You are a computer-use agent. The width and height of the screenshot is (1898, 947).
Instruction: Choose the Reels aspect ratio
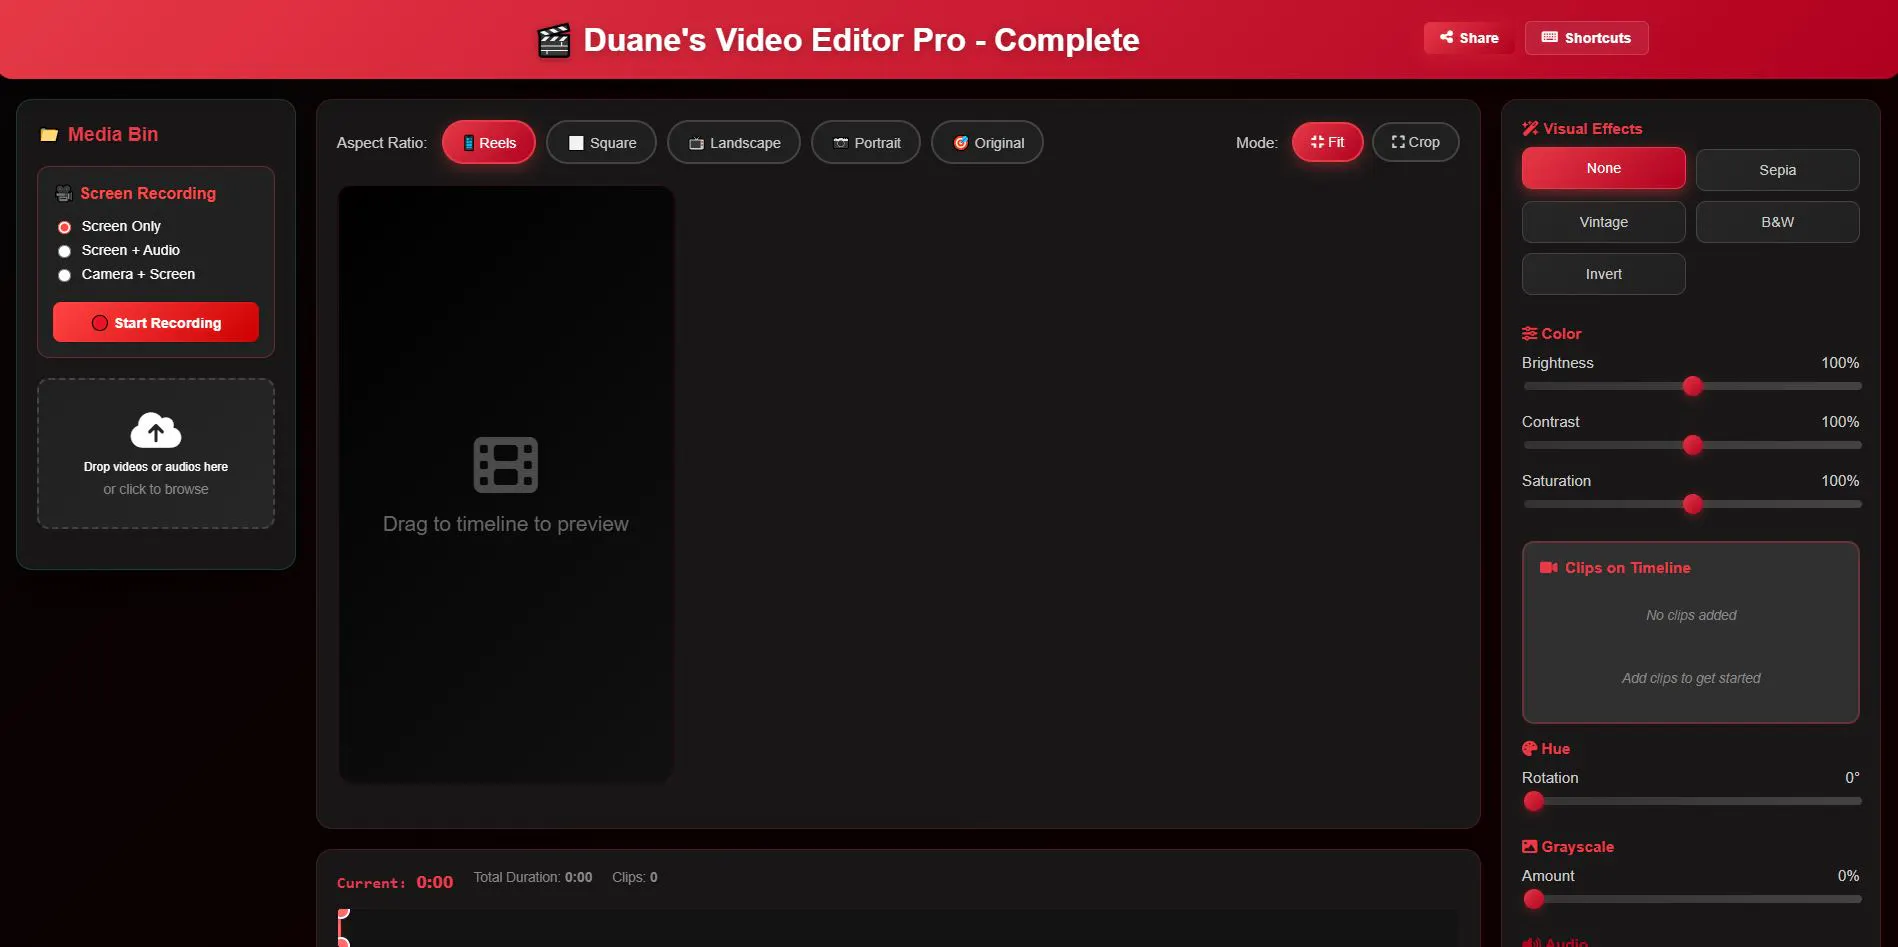pyautogui.click(x=489, y=143)
